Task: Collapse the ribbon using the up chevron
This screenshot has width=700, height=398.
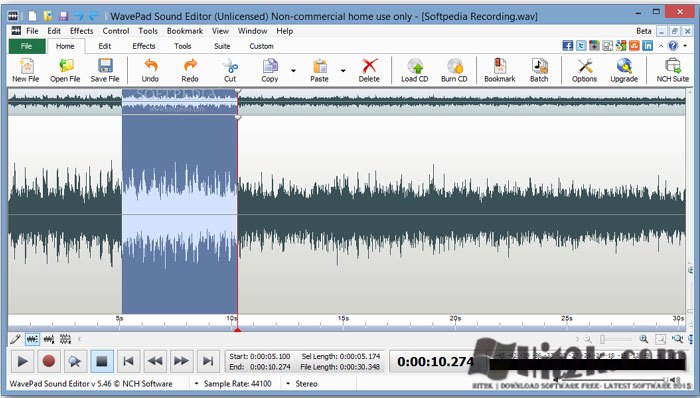Action: [x=661, y=46]
